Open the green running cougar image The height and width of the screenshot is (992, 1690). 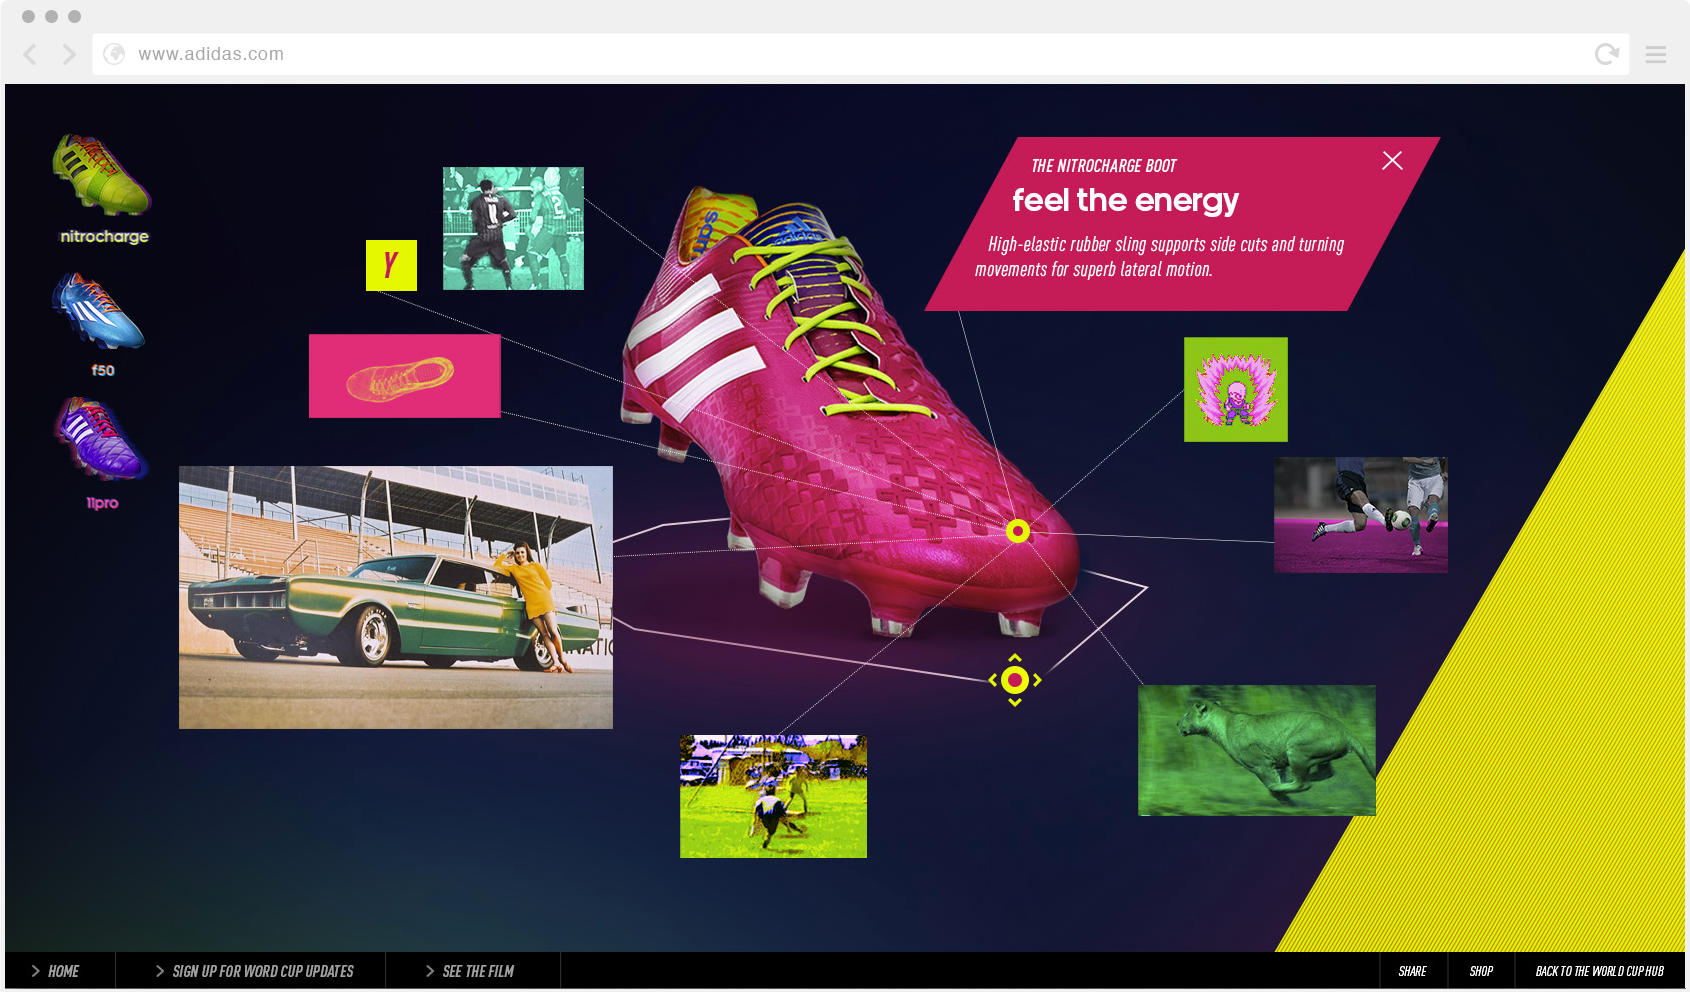coord(1257,750)
